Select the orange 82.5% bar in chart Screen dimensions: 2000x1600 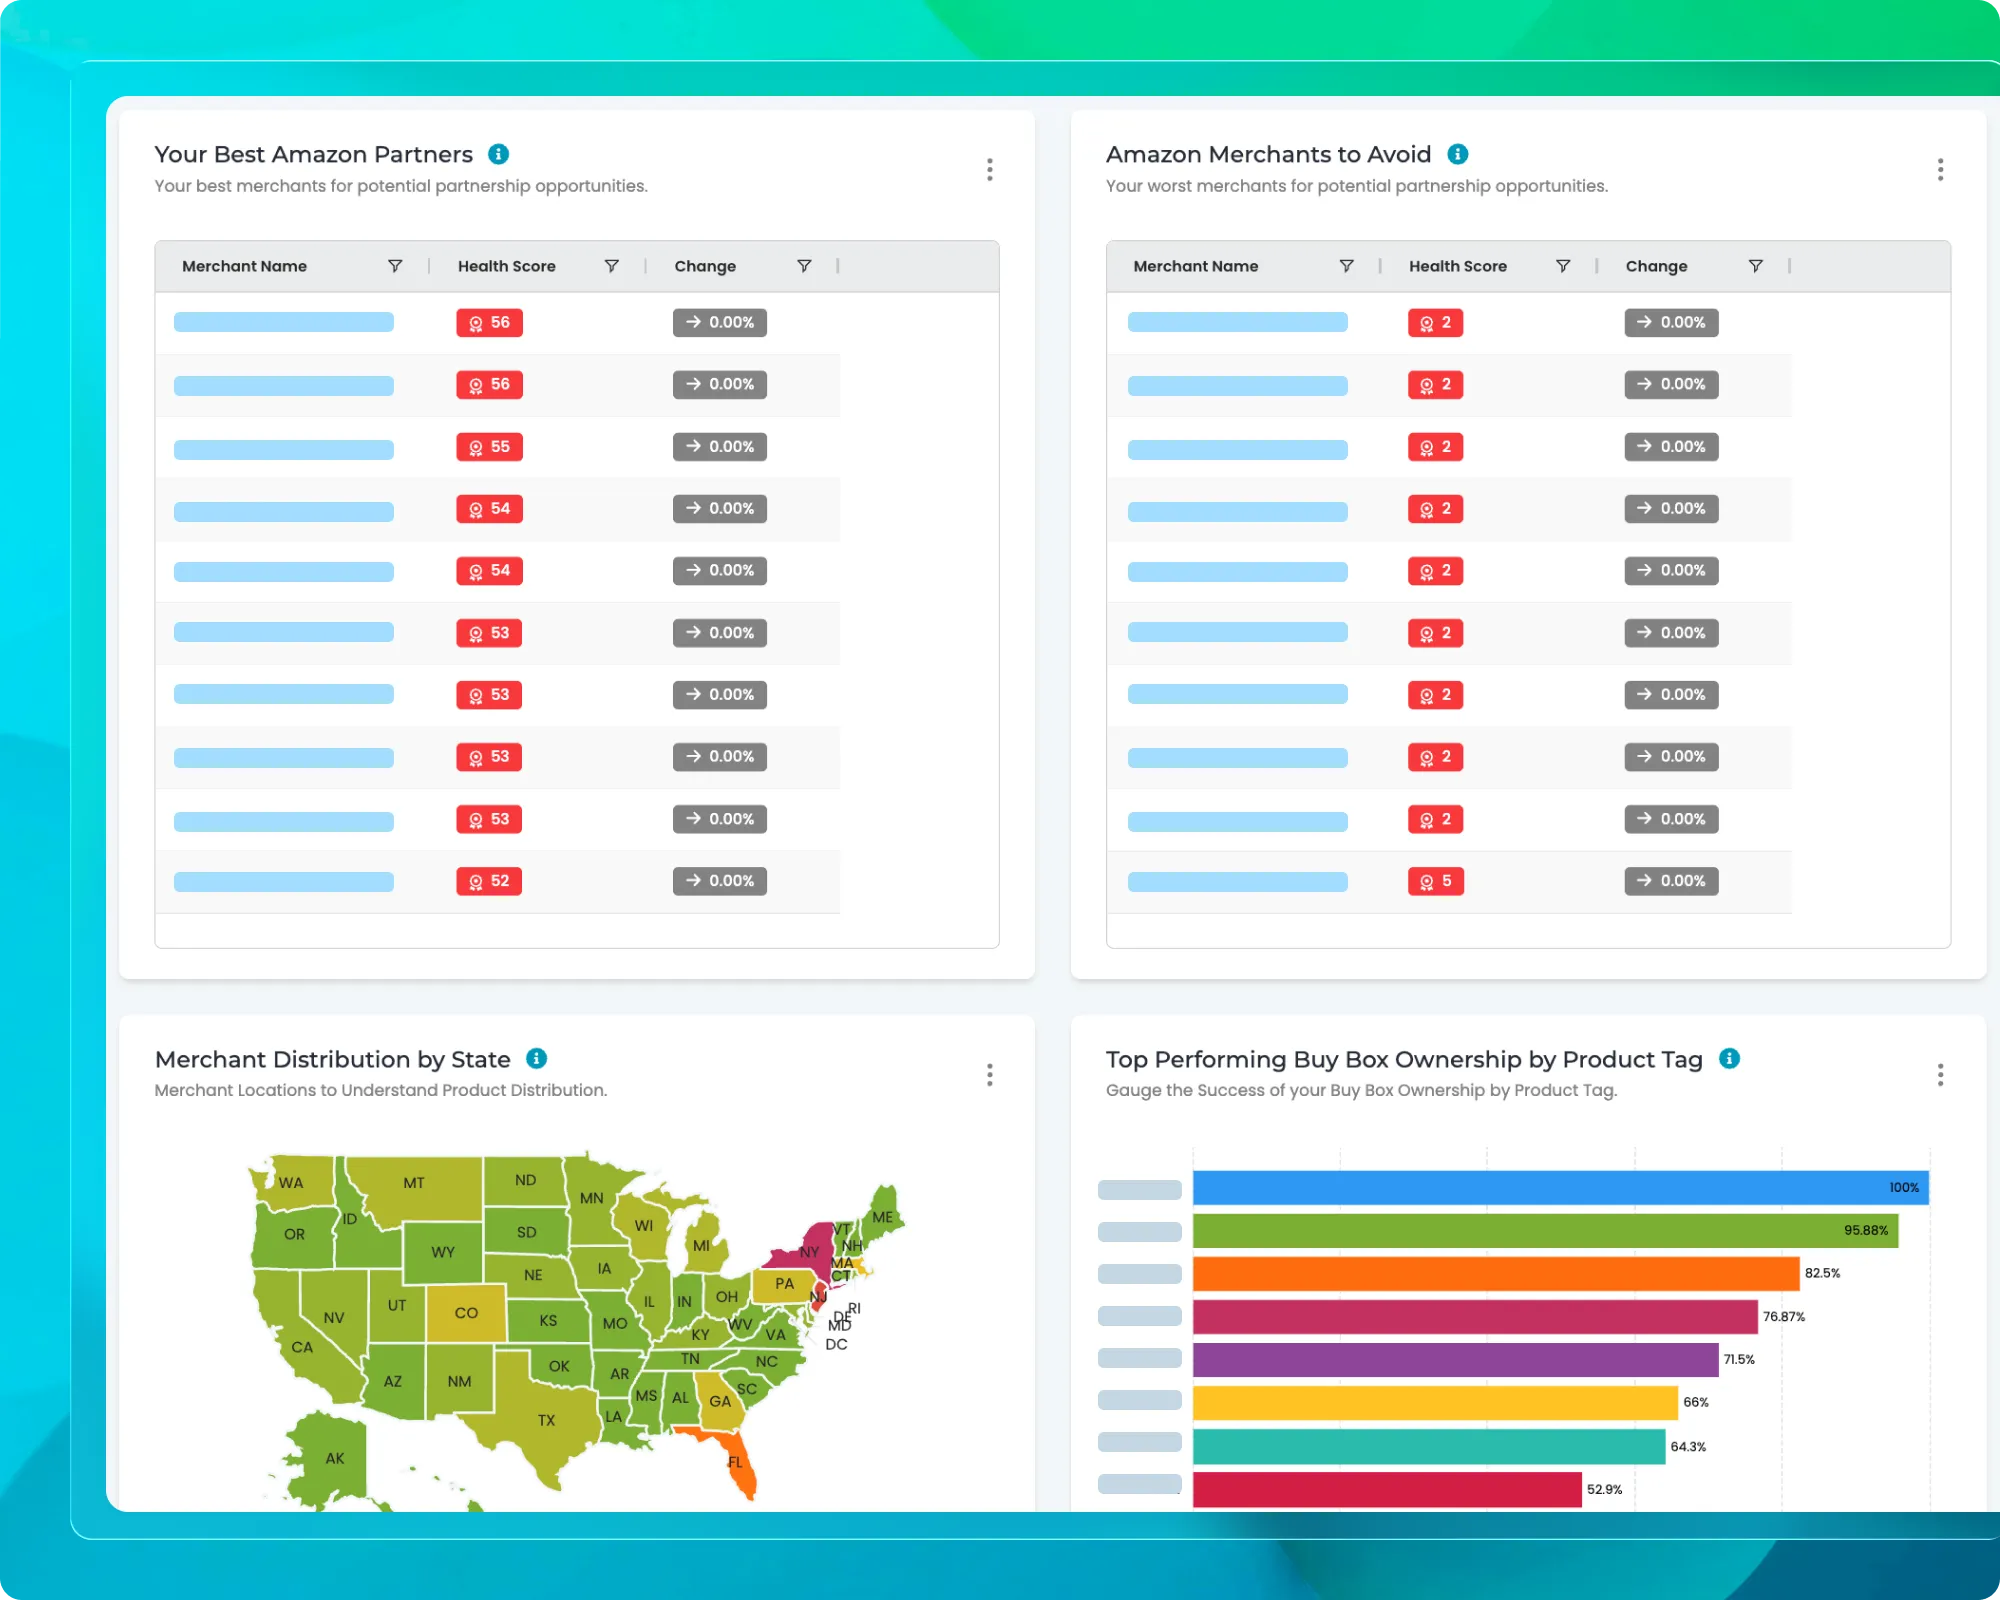click(x=1495, y=1273)
